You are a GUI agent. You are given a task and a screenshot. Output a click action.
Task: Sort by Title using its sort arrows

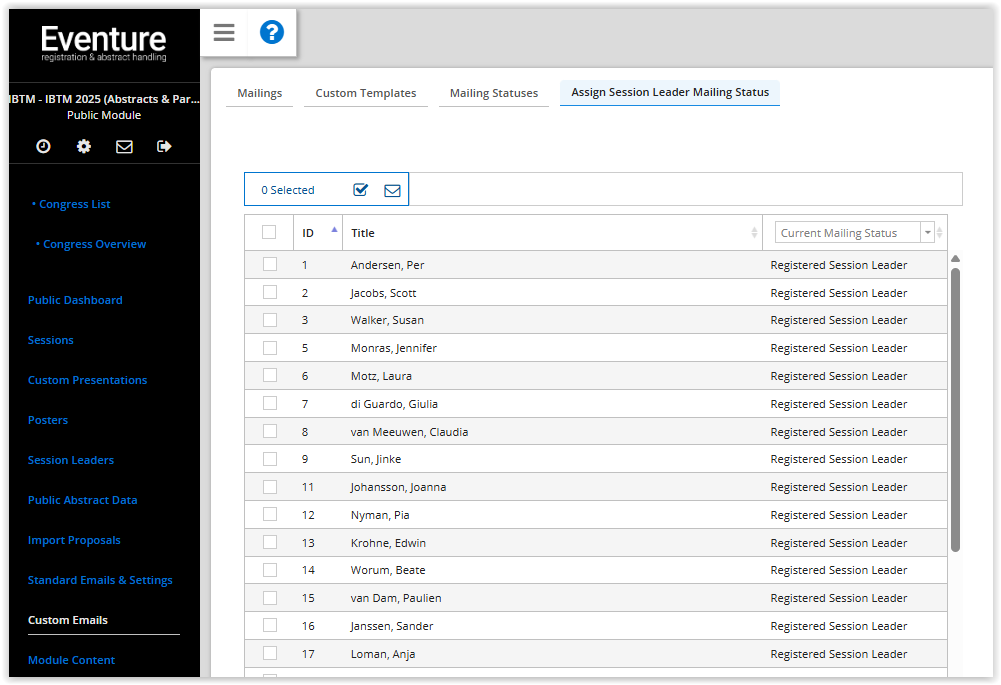[754, 233]
